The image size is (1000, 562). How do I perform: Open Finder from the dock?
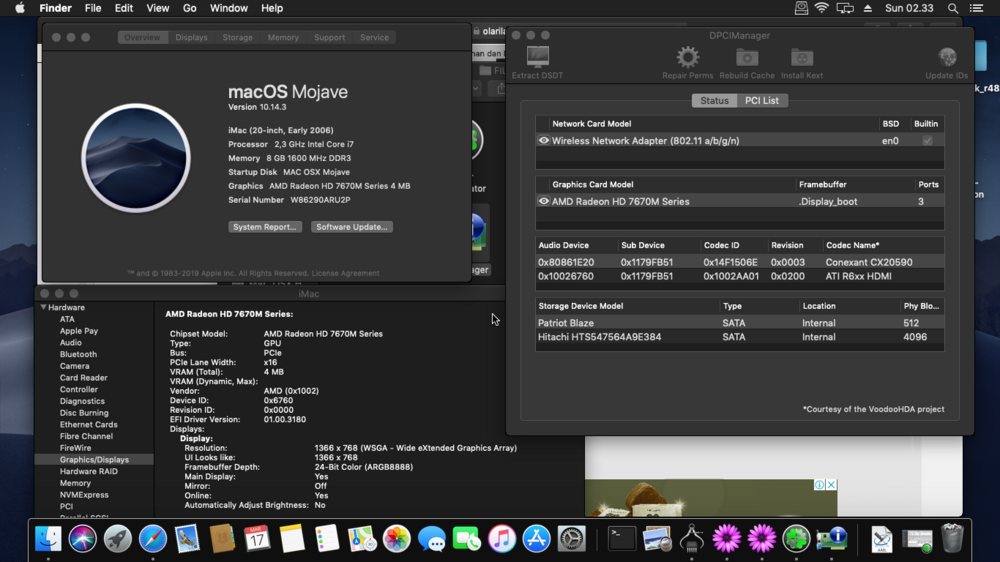(x=48, y=539)
